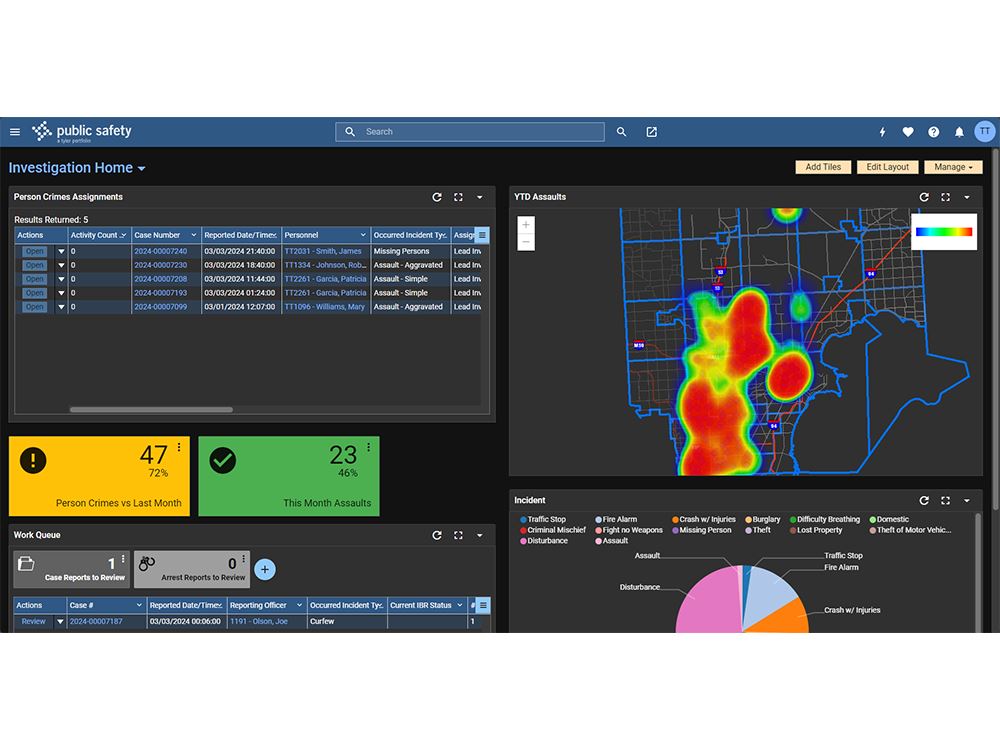Toggle the Disturbance legend item in Incident chart
This screenshot has width=1000, height=750.
coord(543,541)
